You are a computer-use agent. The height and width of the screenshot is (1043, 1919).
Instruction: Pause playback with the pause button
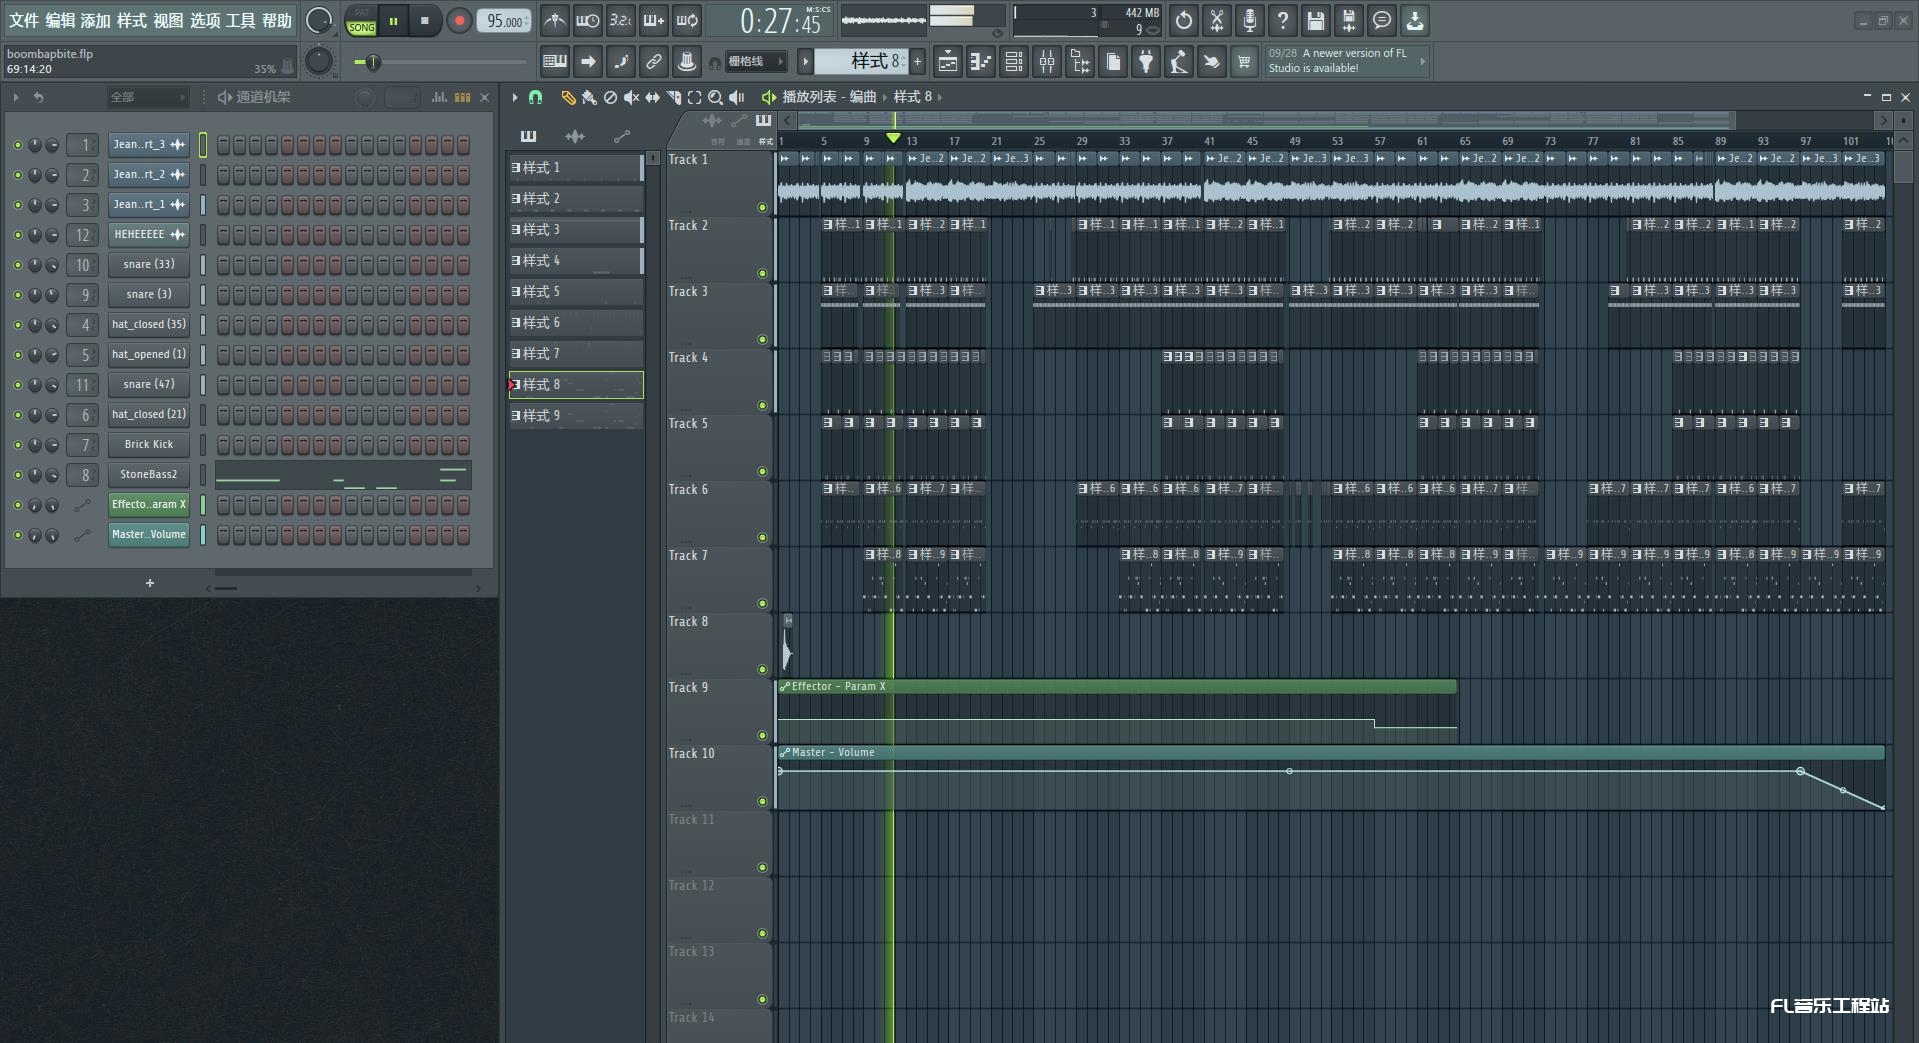(x=393, y=21)
